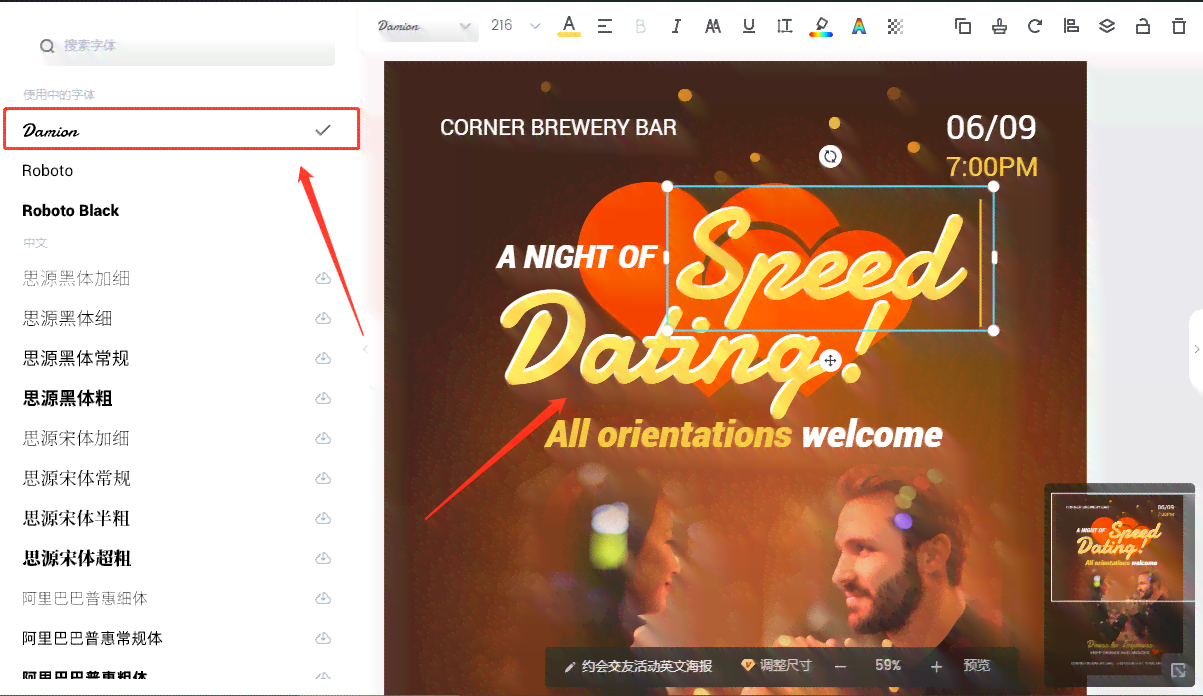Download cloud icon for 阿里巴巴普惠细体
This screenshot has height=696, width=1203.
pyautogui.click(x=323, y=598)
